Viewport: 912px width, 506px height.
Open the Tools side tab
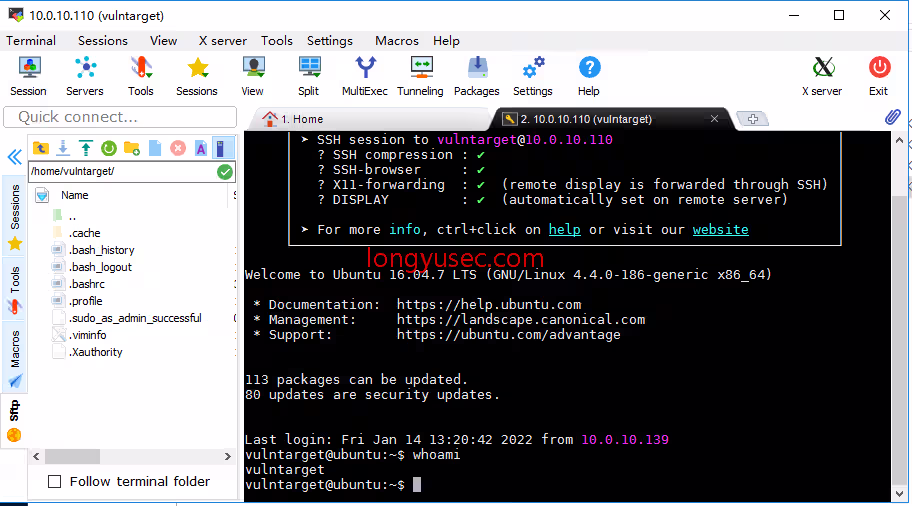(x=15, y=289)
